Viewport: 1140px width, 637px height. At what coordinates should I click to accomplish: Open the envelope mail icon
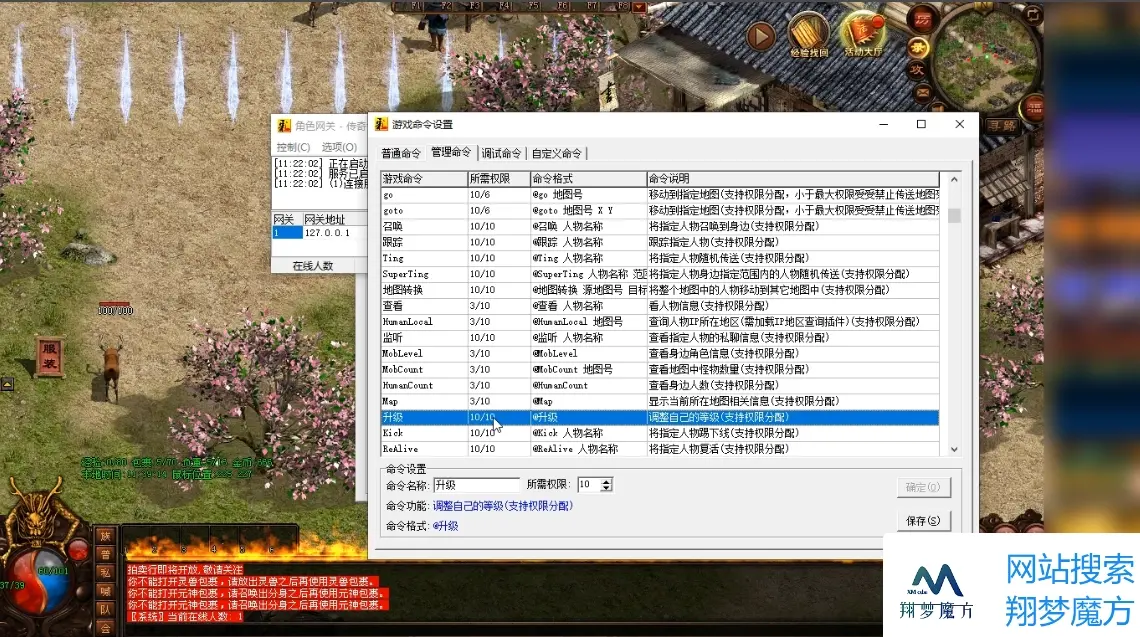pyautogui.click(x=923, y=92)
